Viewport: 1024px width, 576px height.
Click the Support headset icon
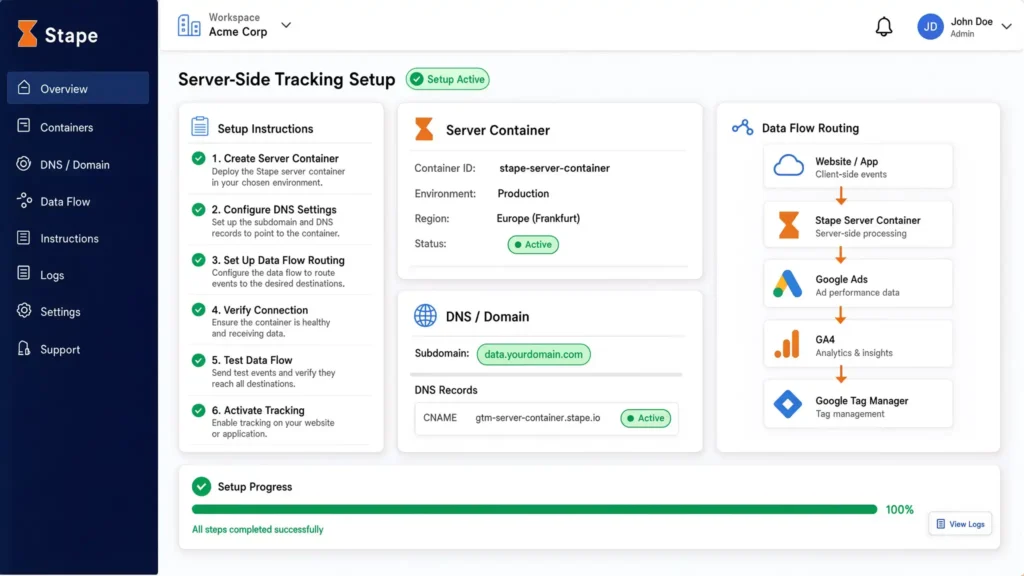click(x=24, y=348)
